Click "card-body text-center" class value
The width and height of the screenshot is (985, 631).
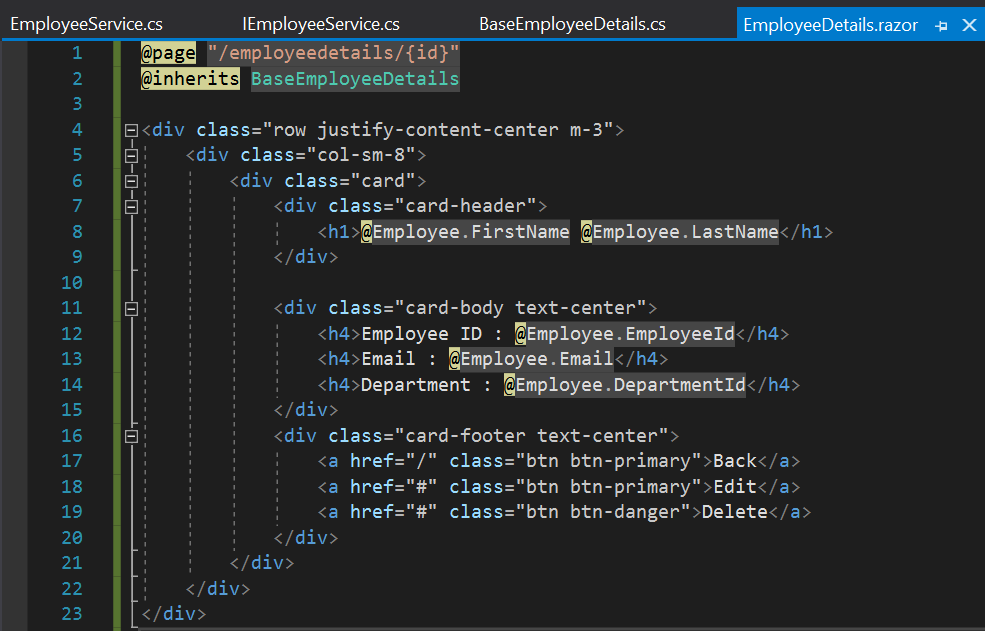[x=520, y=308]
